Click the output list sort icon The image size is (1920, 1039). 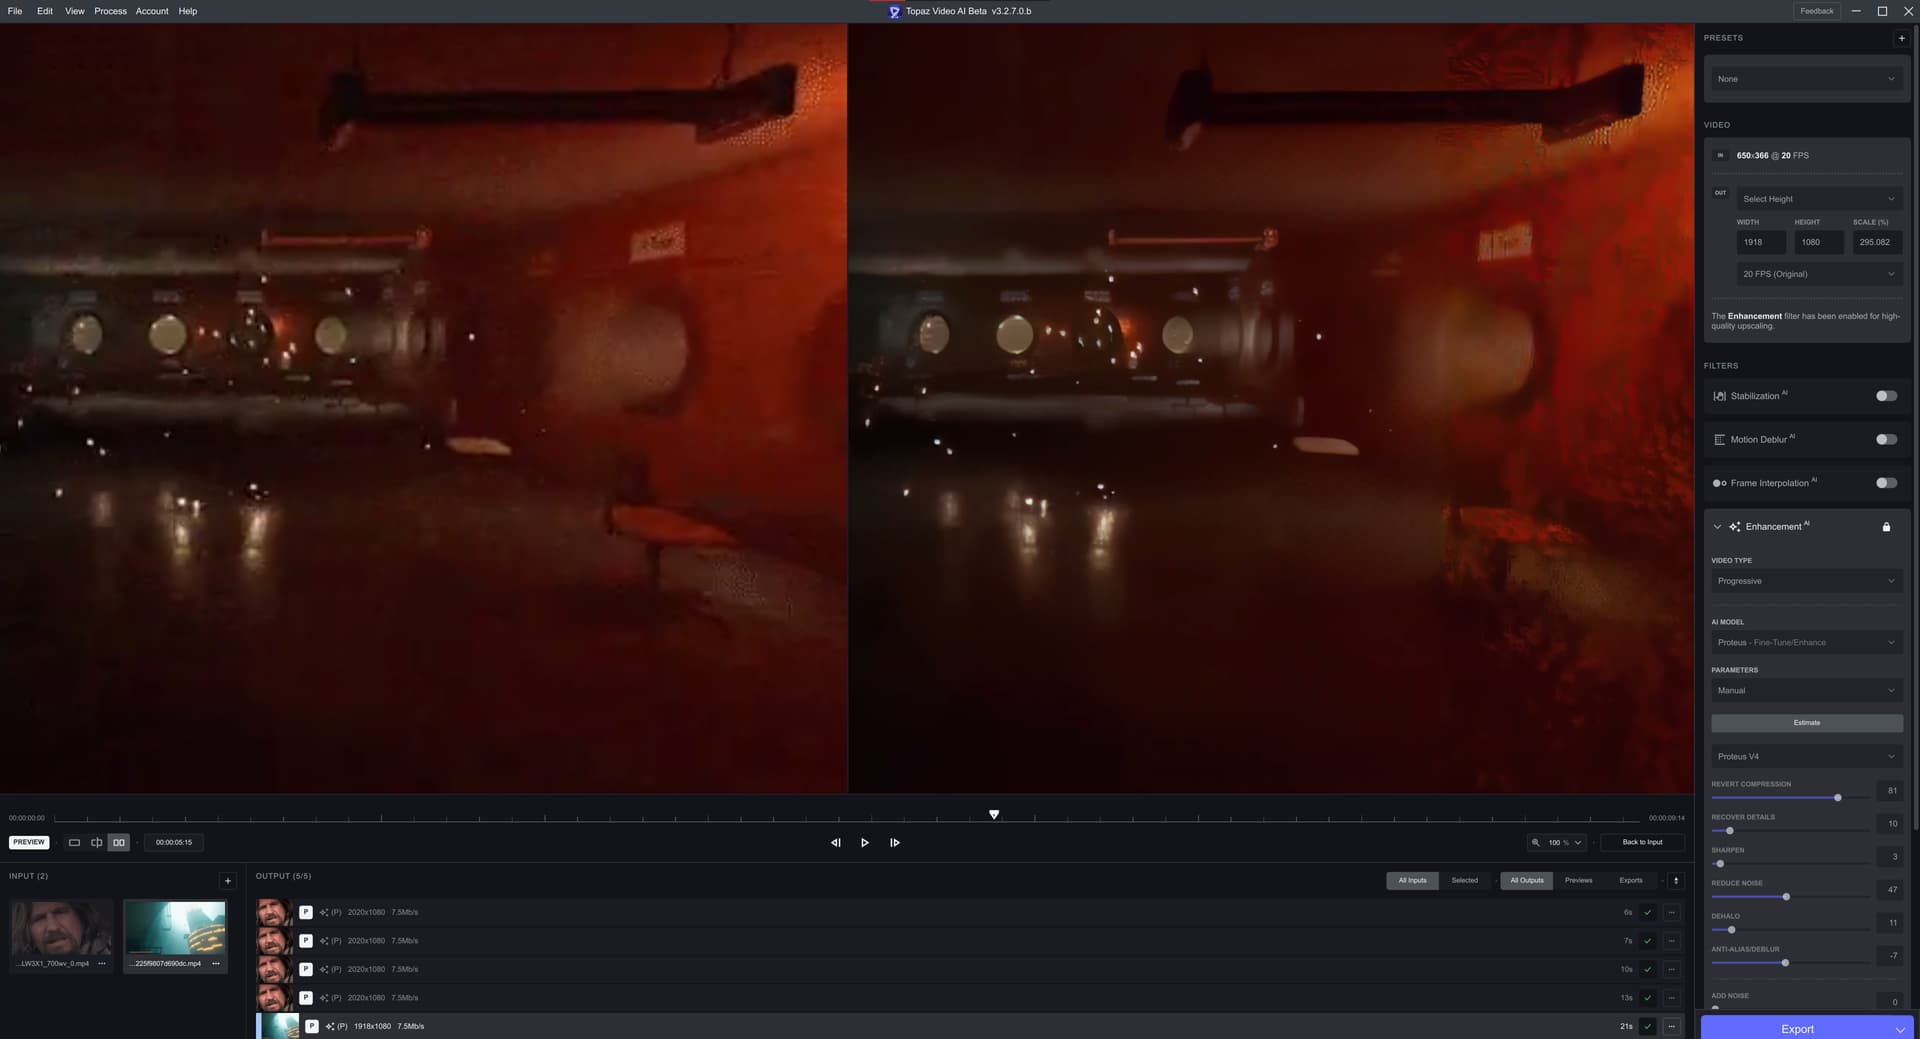[1676, 880]
